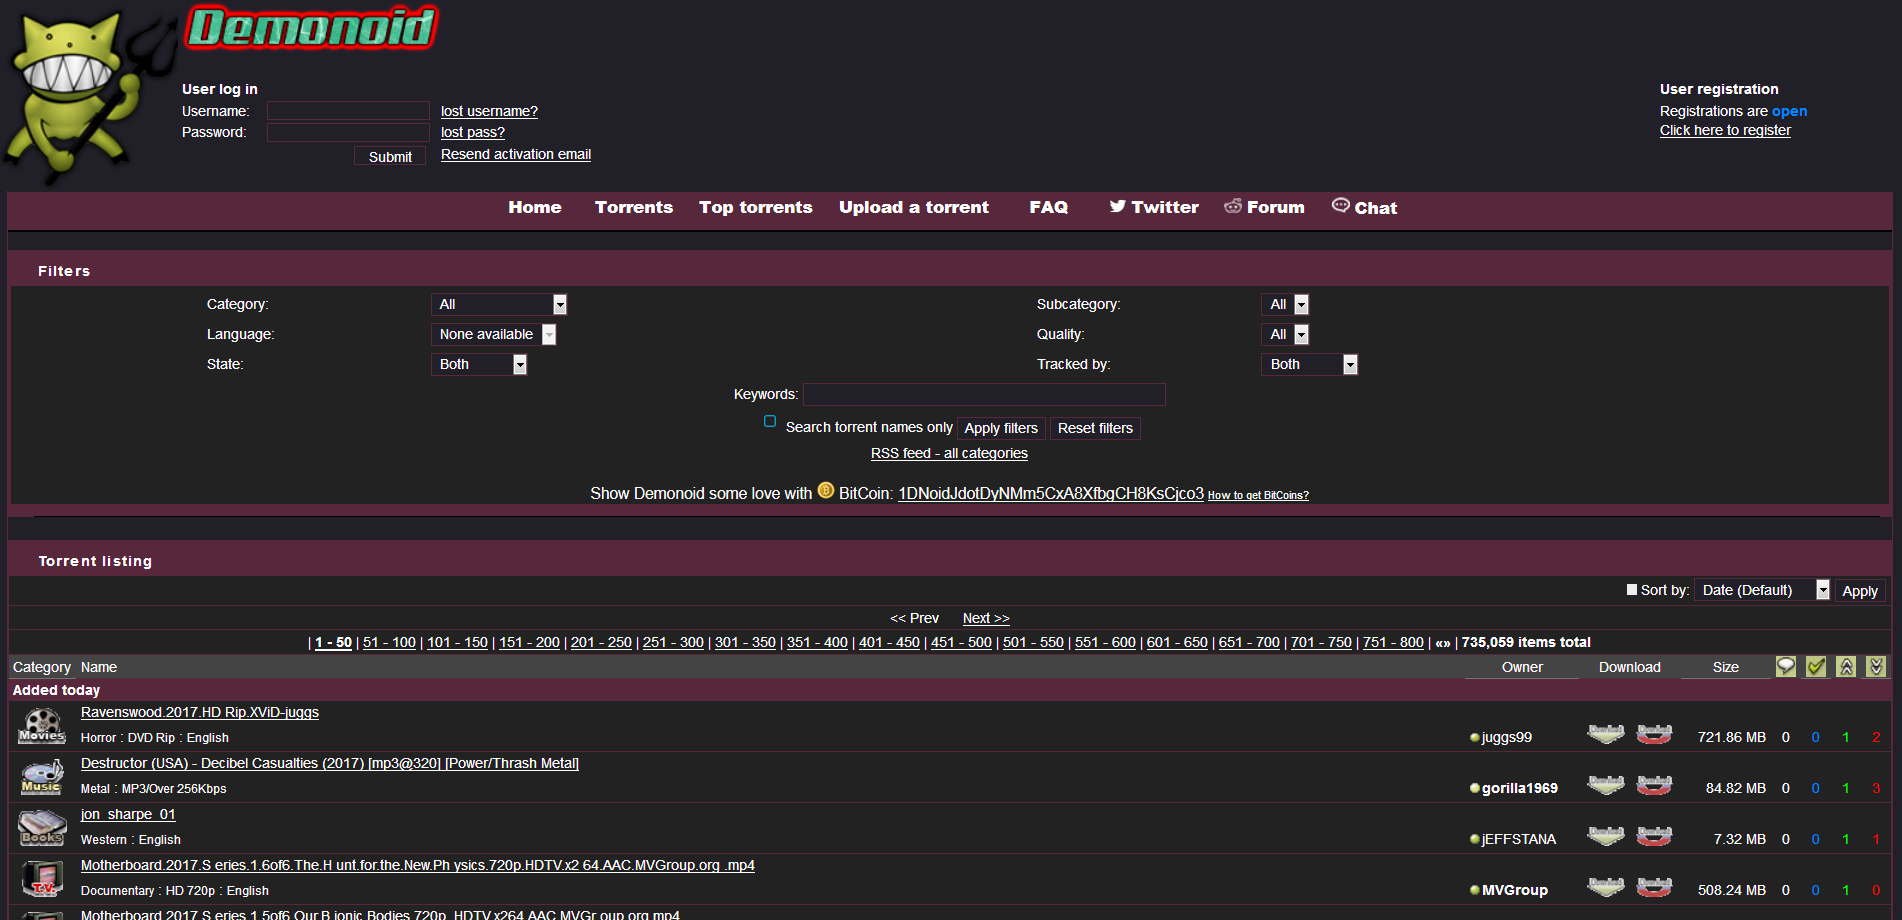Navigate to Top torrents menu item

(755, 207)
